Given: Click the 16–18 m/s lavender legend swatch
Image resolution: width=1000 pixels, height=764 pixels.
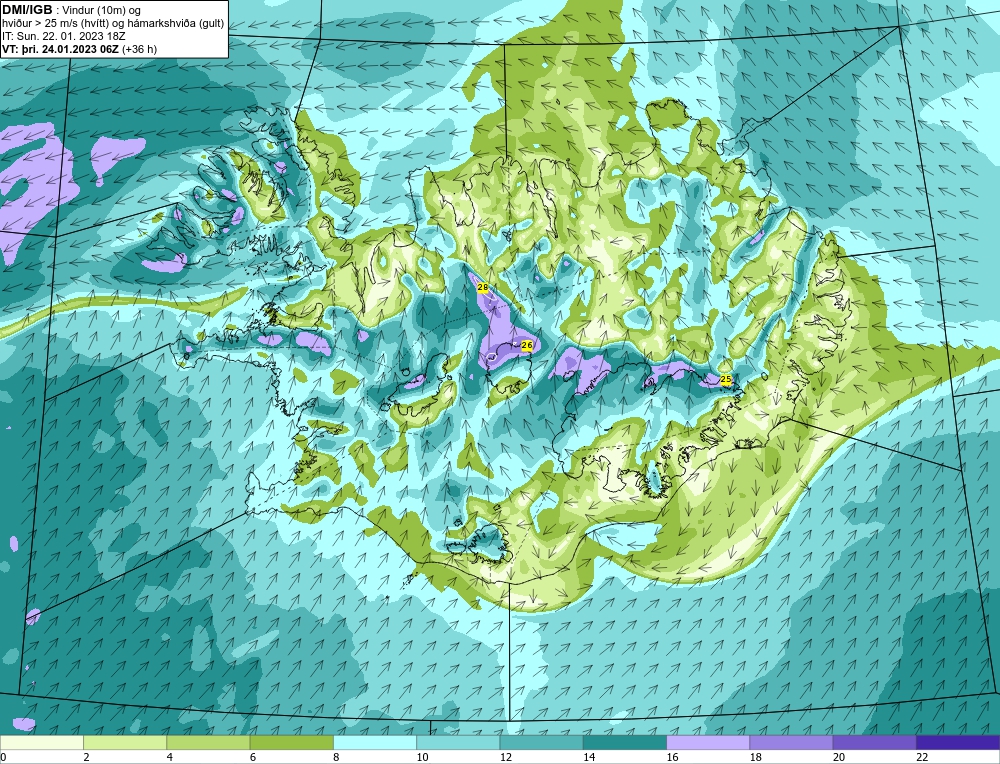Looking at the screenshot, I should coord(708,743).
